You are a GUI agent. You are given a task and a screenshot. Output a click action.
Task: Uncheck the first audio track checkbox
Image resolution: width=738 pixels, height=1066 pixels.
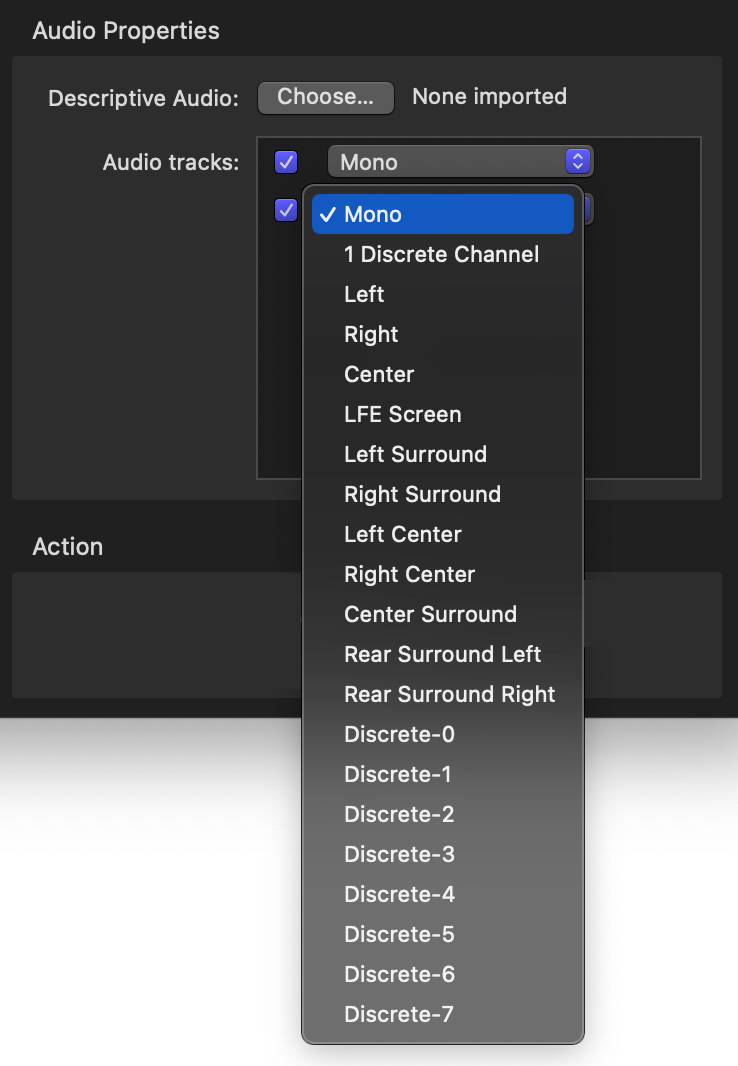pyautogui.click(x=286, y=162)
